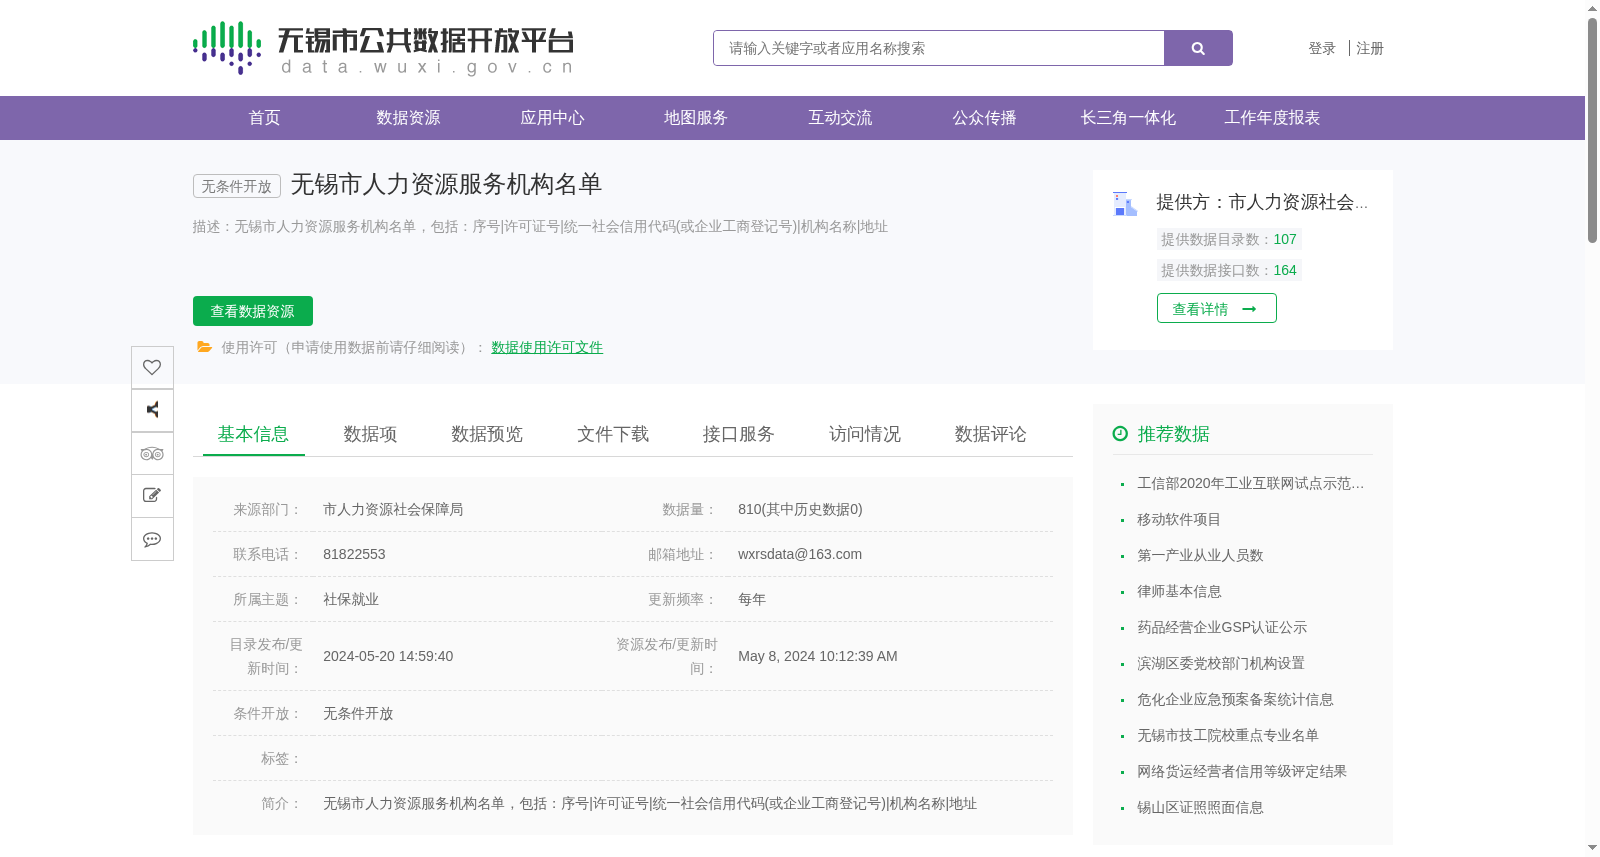The width and height of the screenshot is (1600, 857).
Task: Open the 登录 login link
Action: pyautogui.click(x=1322, y=48)
